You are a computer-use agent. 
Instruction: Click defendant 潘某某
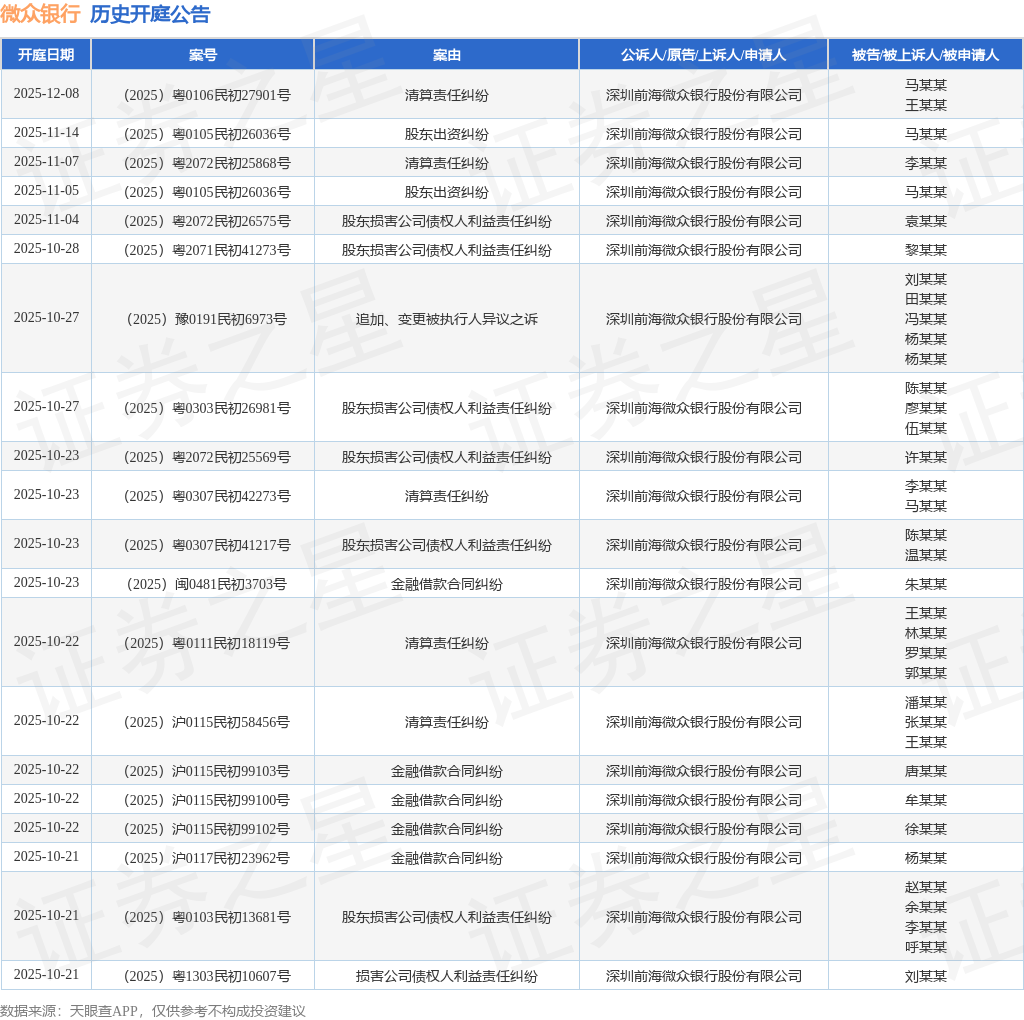coord(925,702)
